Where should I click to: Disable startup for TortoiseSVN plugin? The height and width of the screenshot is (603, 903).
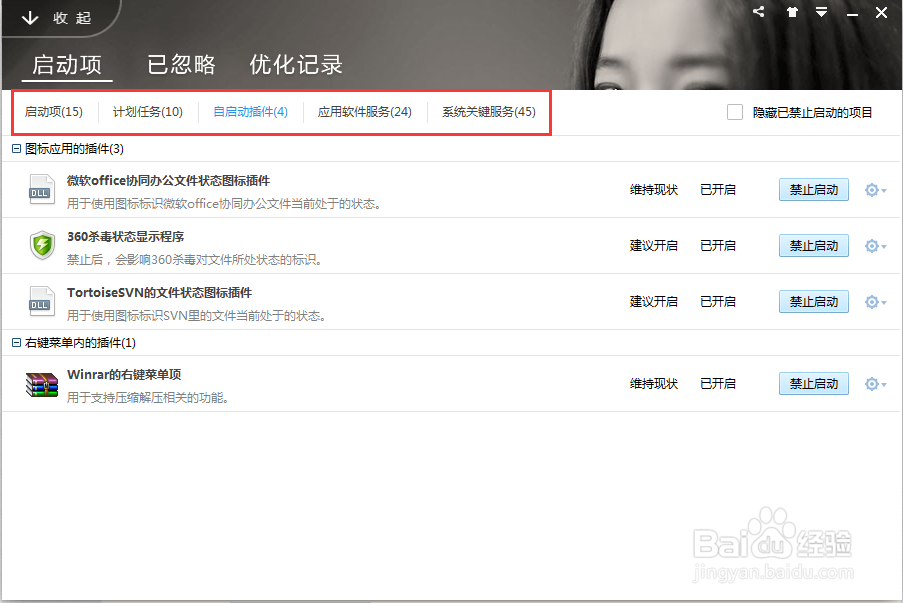point(814,302)
